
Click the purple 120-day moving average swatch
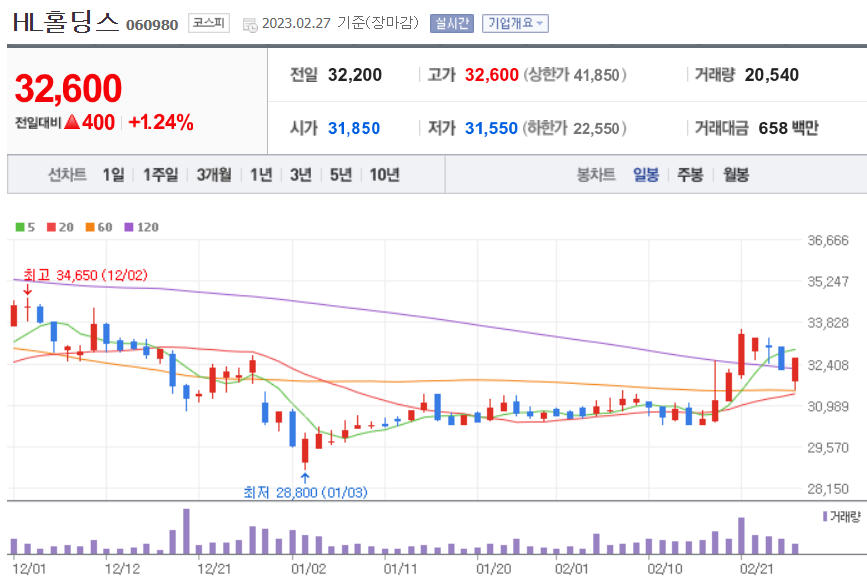click(129, 227)
